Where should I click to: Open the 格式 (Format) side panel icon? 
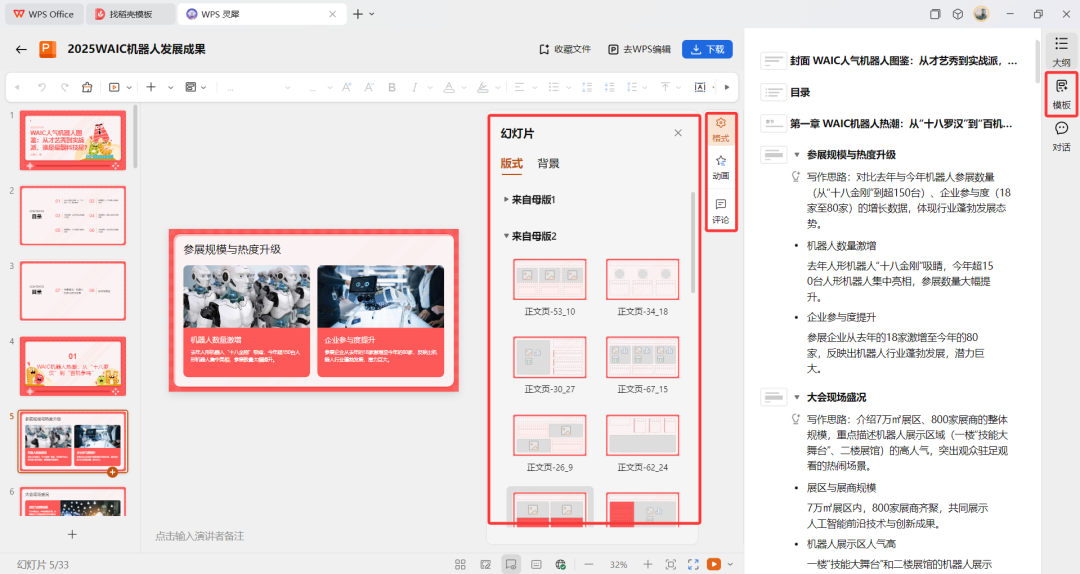click(720, 128)
